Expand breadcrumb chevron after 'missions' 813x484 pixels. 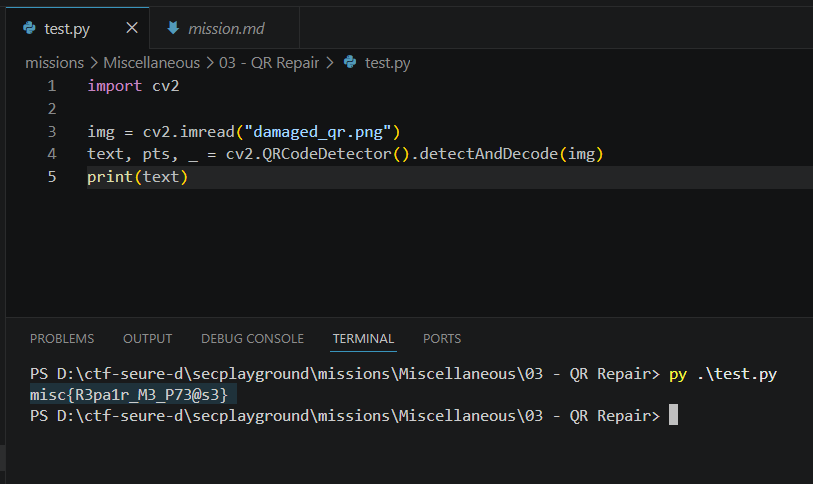[x=94, y=63]
